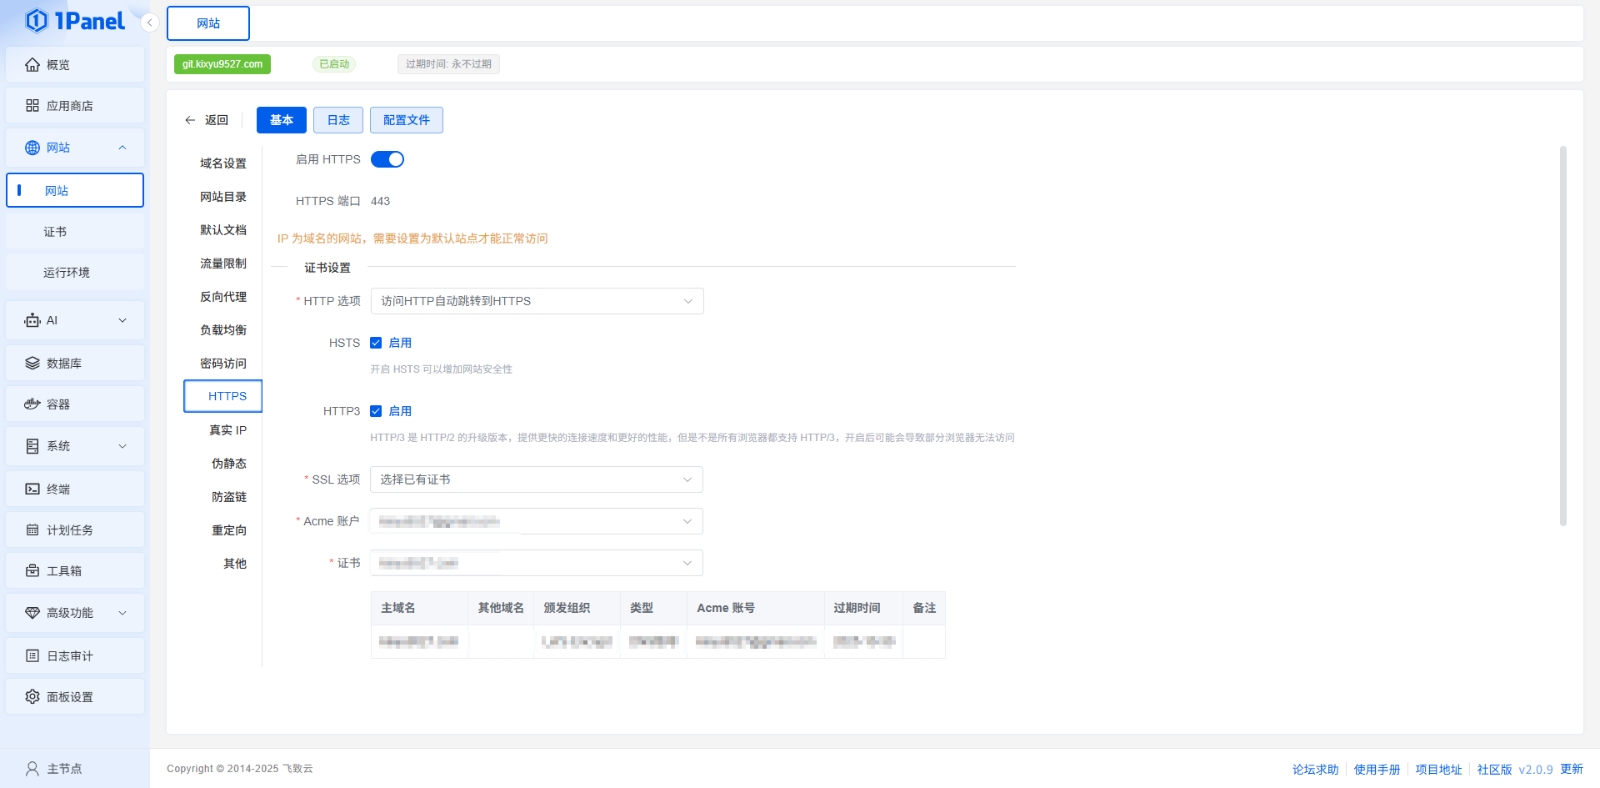Screen dimensions: 1600x788
Task: Open panel settings gear icon
Action: point(32,697)
